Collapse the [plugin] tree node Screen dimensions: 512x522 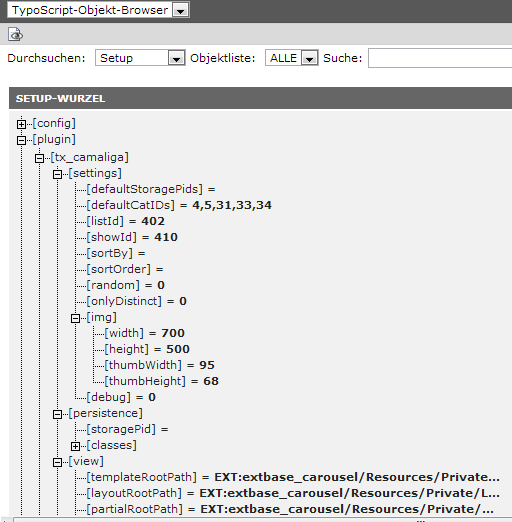tap(21, 140)
